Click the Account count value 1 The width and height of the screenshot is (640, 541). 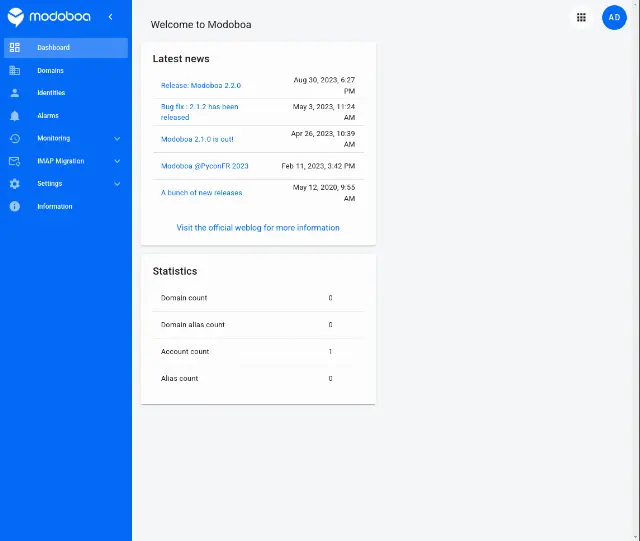point(330,352)
